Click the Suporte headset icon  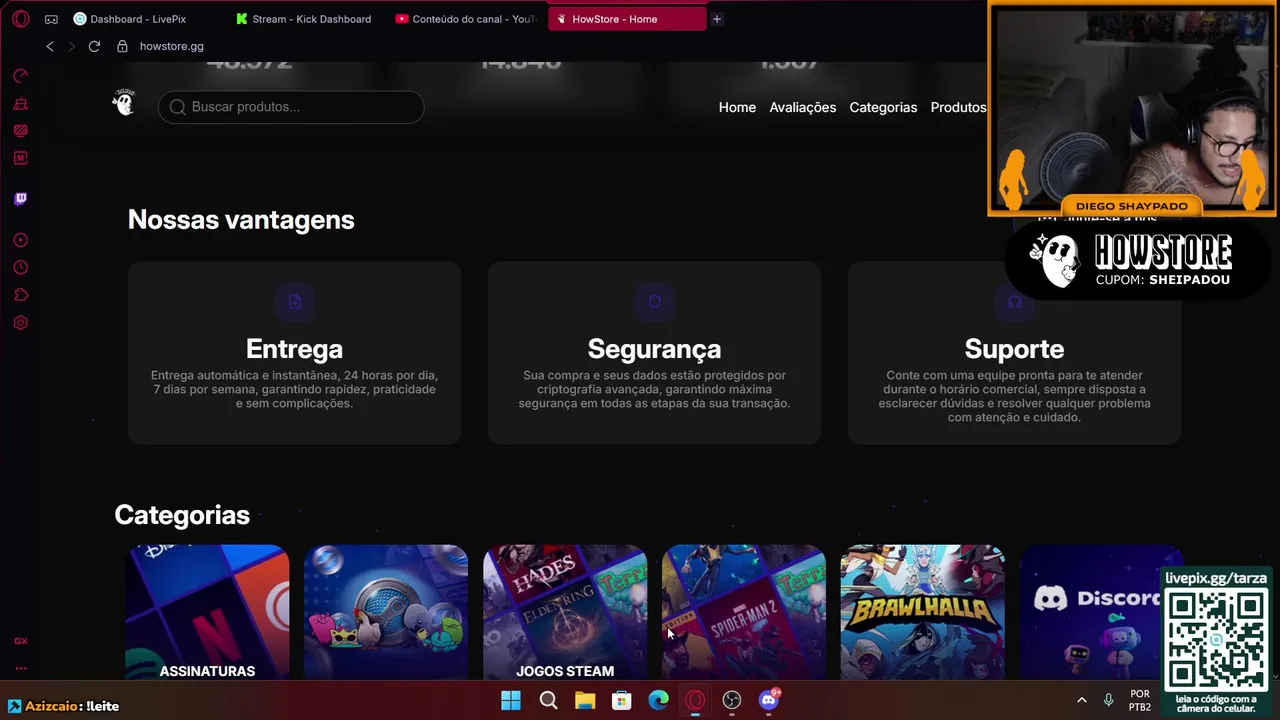pyautogui.click(x=1015, y=302)
